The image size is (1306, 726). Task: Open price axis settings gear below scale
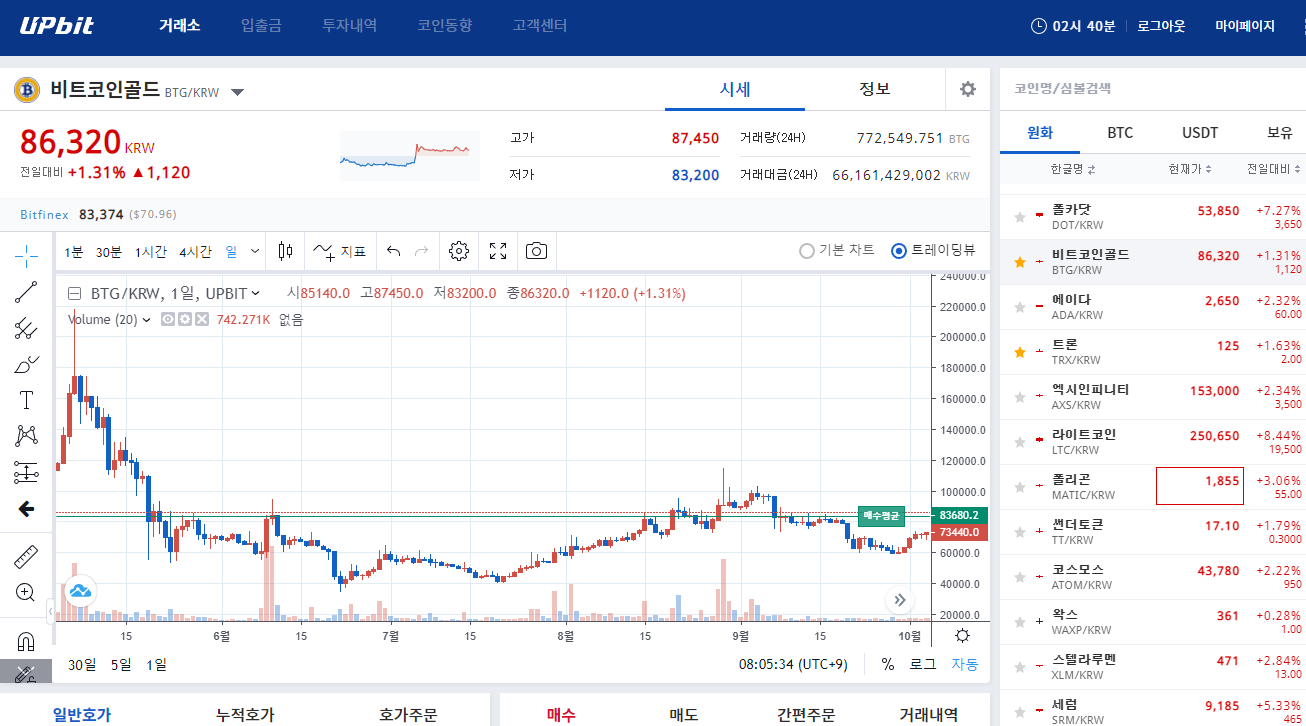[962, 636]
